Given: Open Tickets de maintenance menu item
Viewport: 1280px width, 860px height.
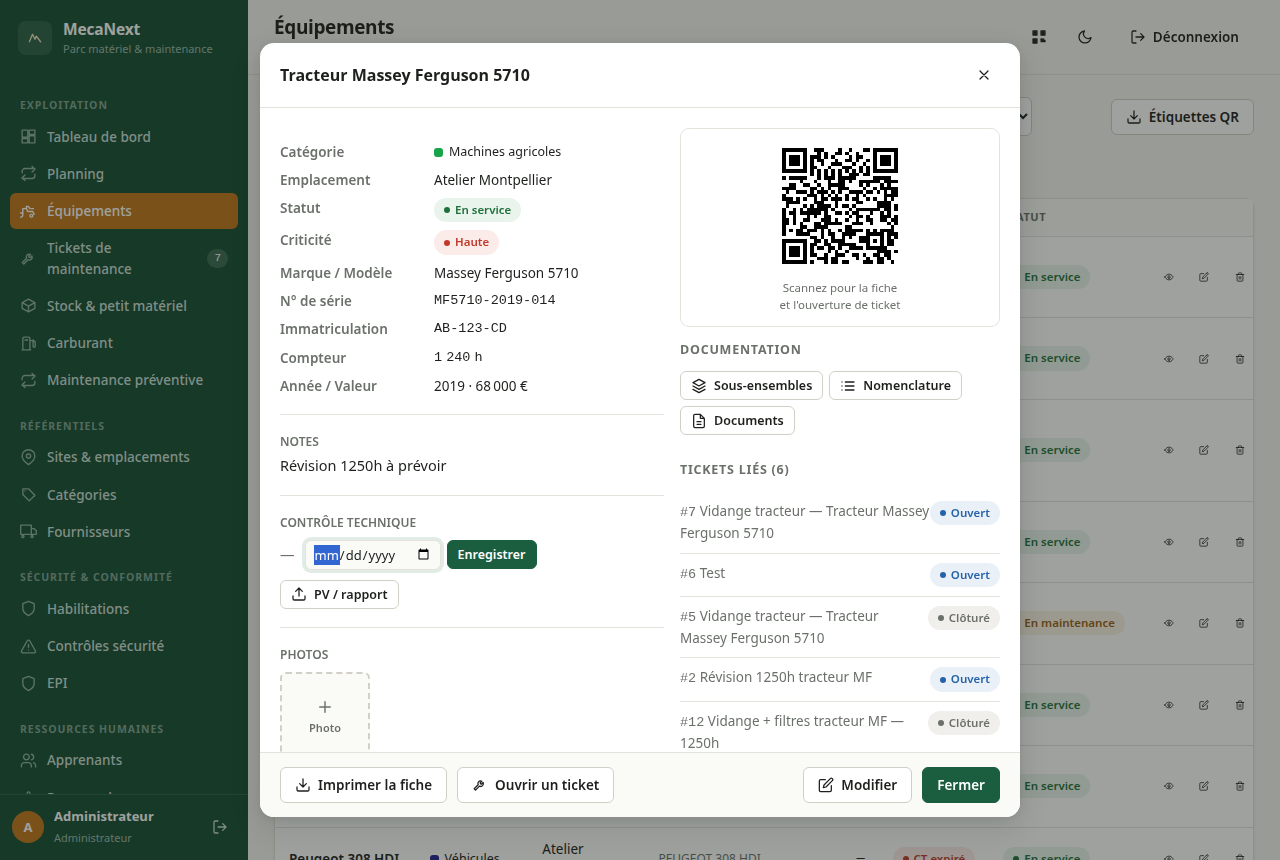Looking at the screenshot, I should point(124,258).
